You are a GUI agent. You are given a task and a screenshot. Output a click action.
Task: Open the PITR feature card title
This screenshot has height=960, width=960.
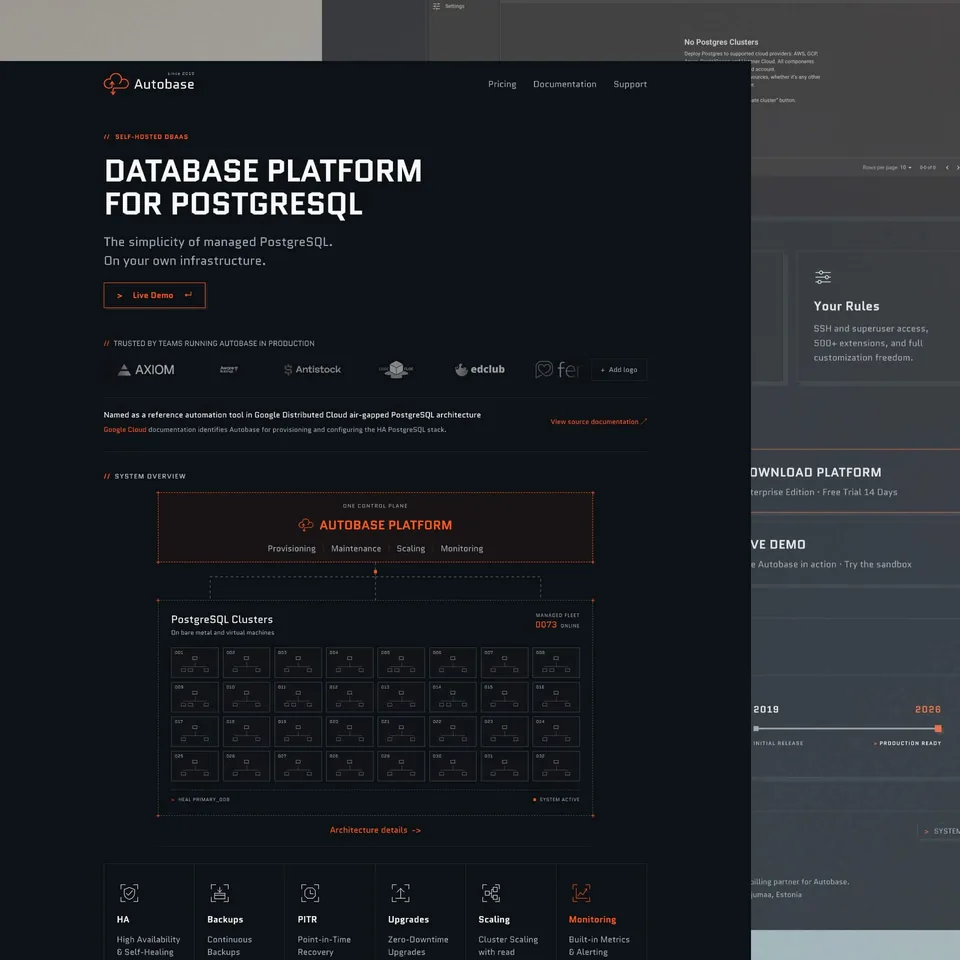(x=307, y=920)
